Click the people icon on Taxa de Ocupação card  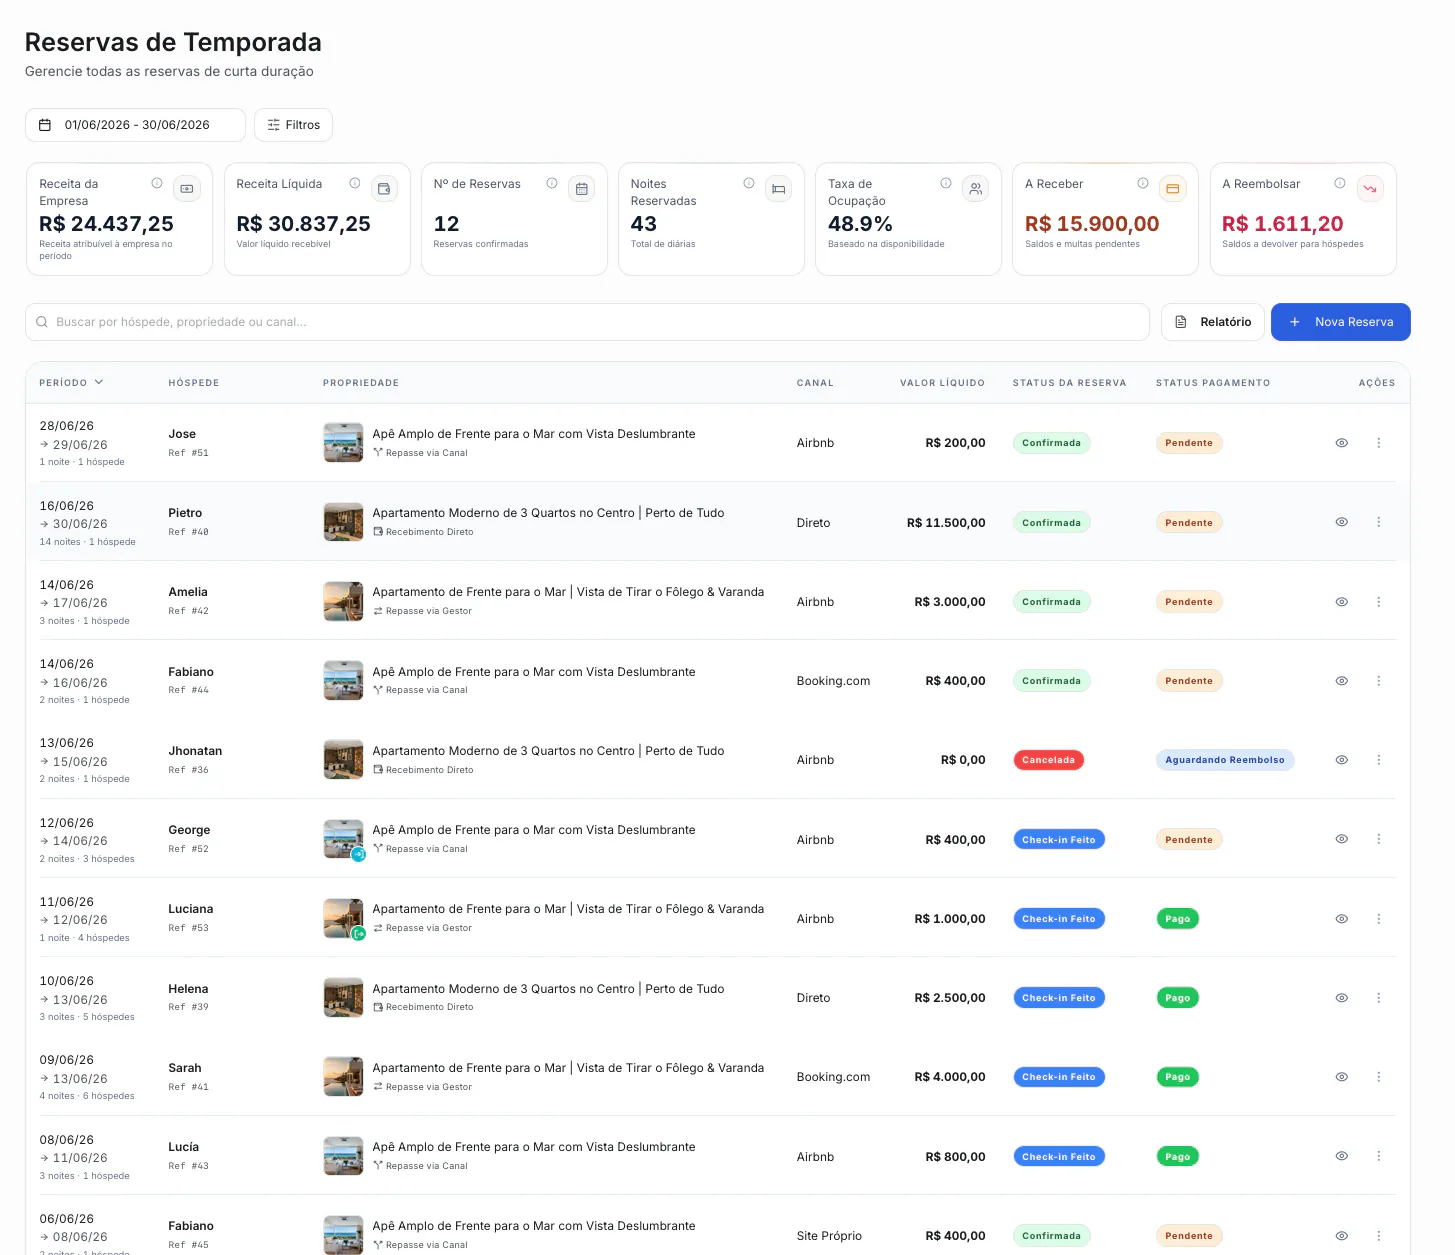[x=976, y=188]
